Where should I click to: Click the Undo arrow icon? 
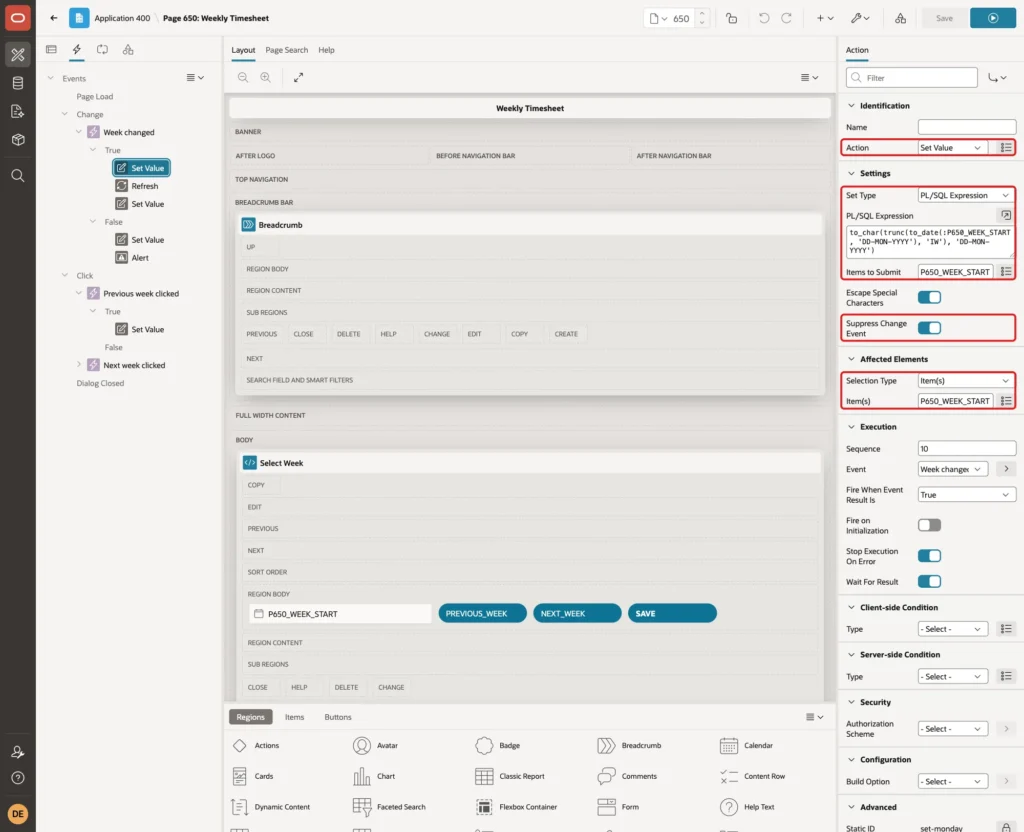[x=763, y=18]
